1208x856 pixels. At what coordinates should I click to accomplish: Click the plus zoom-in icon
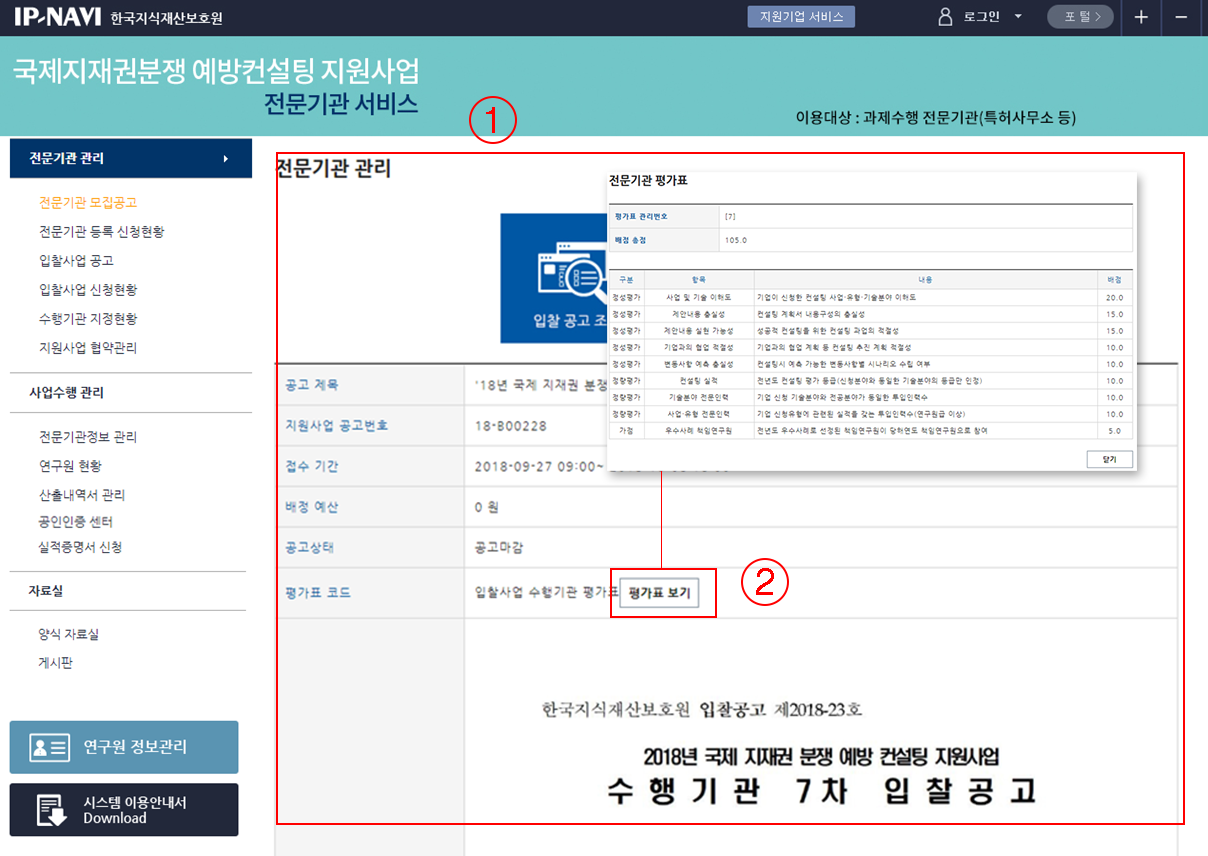[1141, 17]
